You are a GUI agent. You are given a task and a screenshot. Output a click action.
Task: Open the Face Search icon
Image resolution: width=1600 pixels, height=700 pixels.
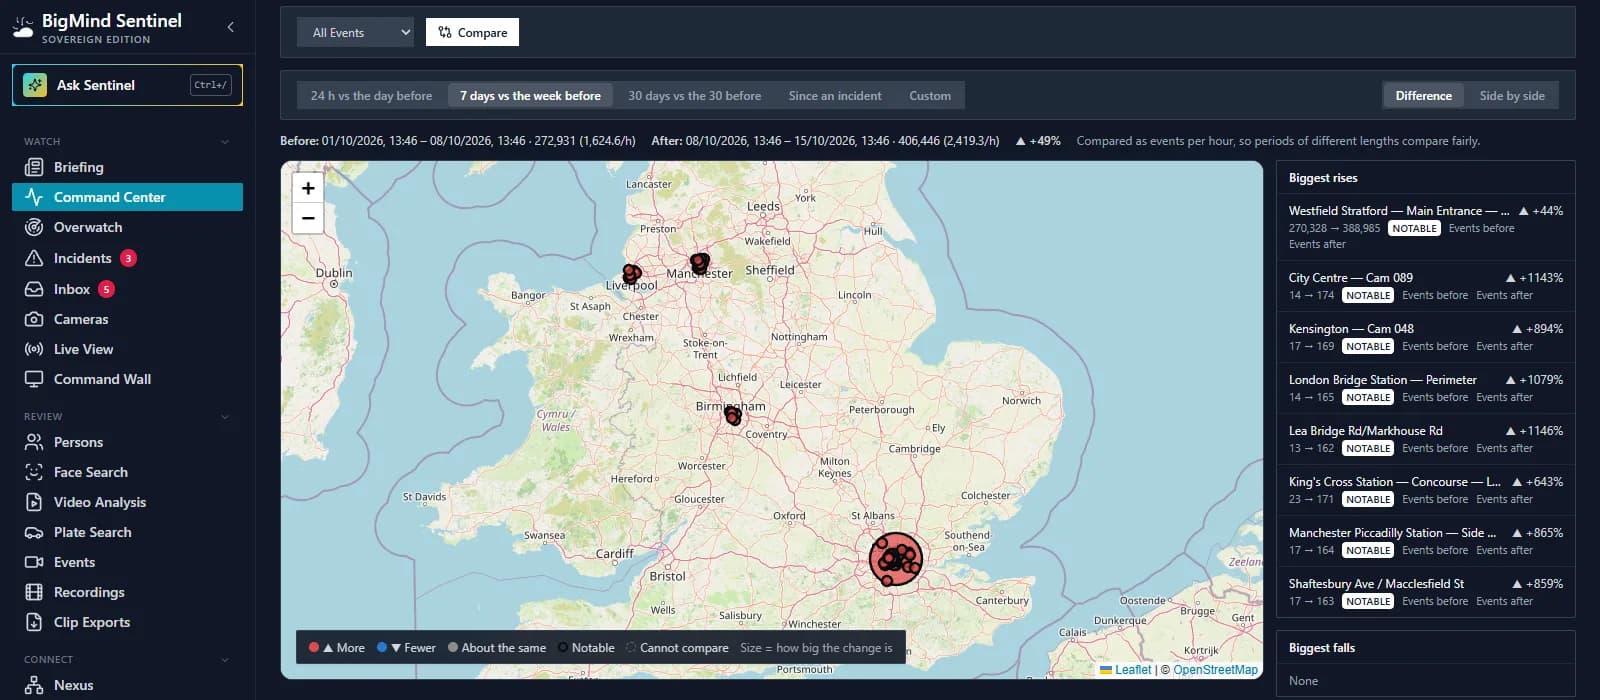tap(34, 472)
